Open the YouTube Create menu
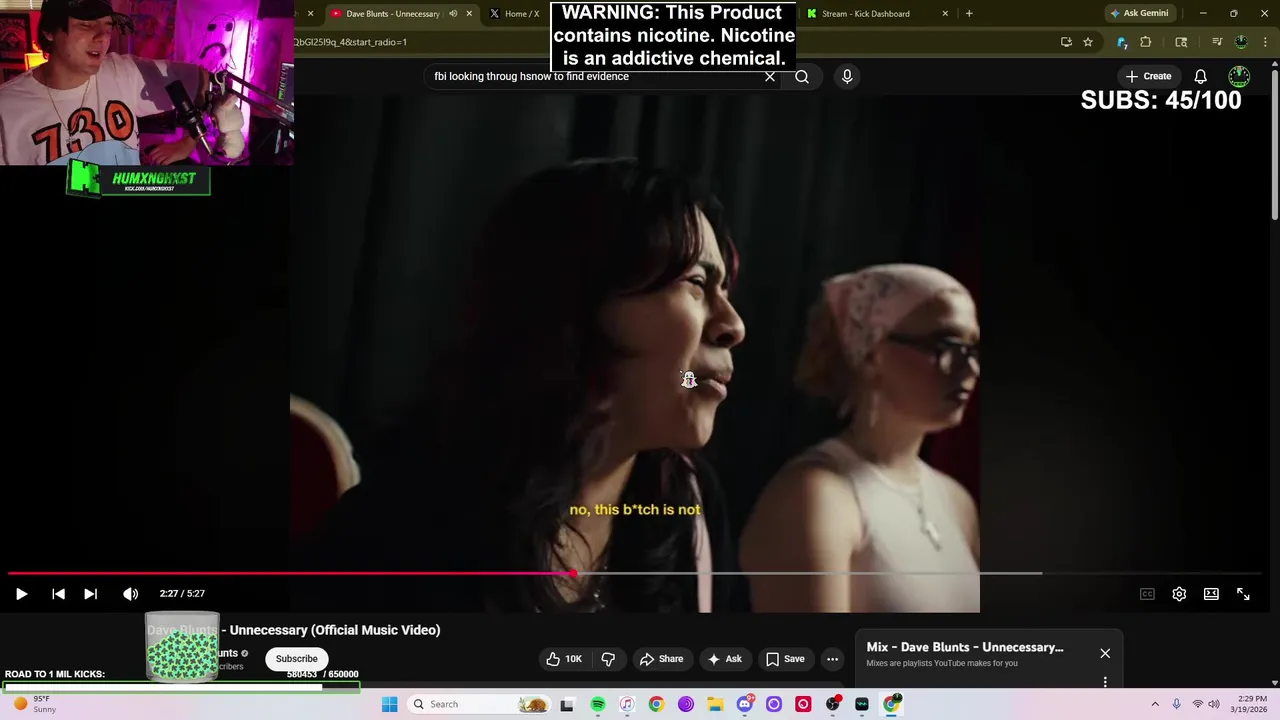 point(1148,76)
